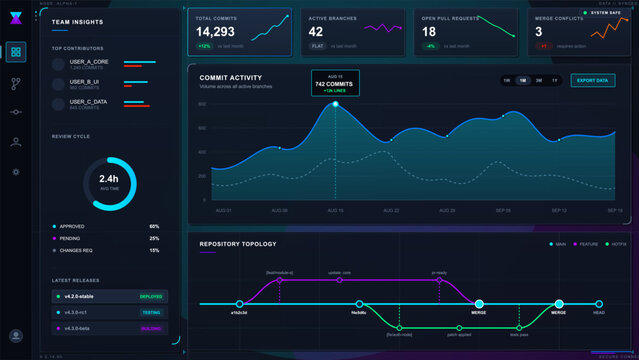The width and height of the screenshot is (639, 360).
Task: Select the 3M time range
Action: (x=539, y=80)
